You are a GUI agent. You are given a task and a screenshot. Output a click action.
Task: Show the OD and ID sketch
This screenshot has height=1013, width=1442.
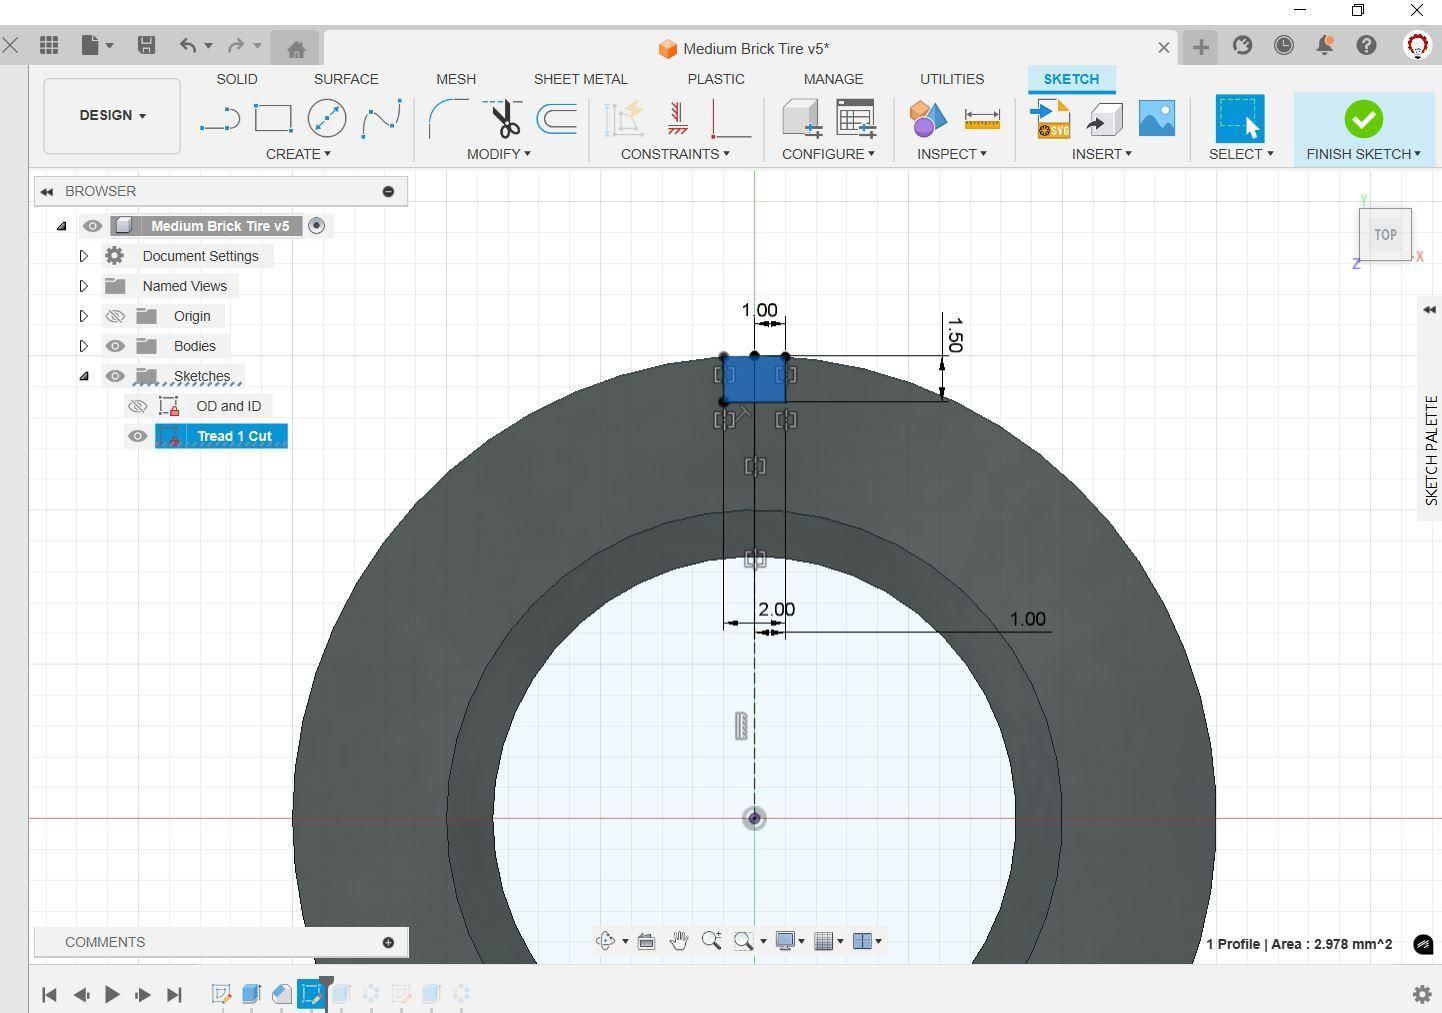point(137,406)
